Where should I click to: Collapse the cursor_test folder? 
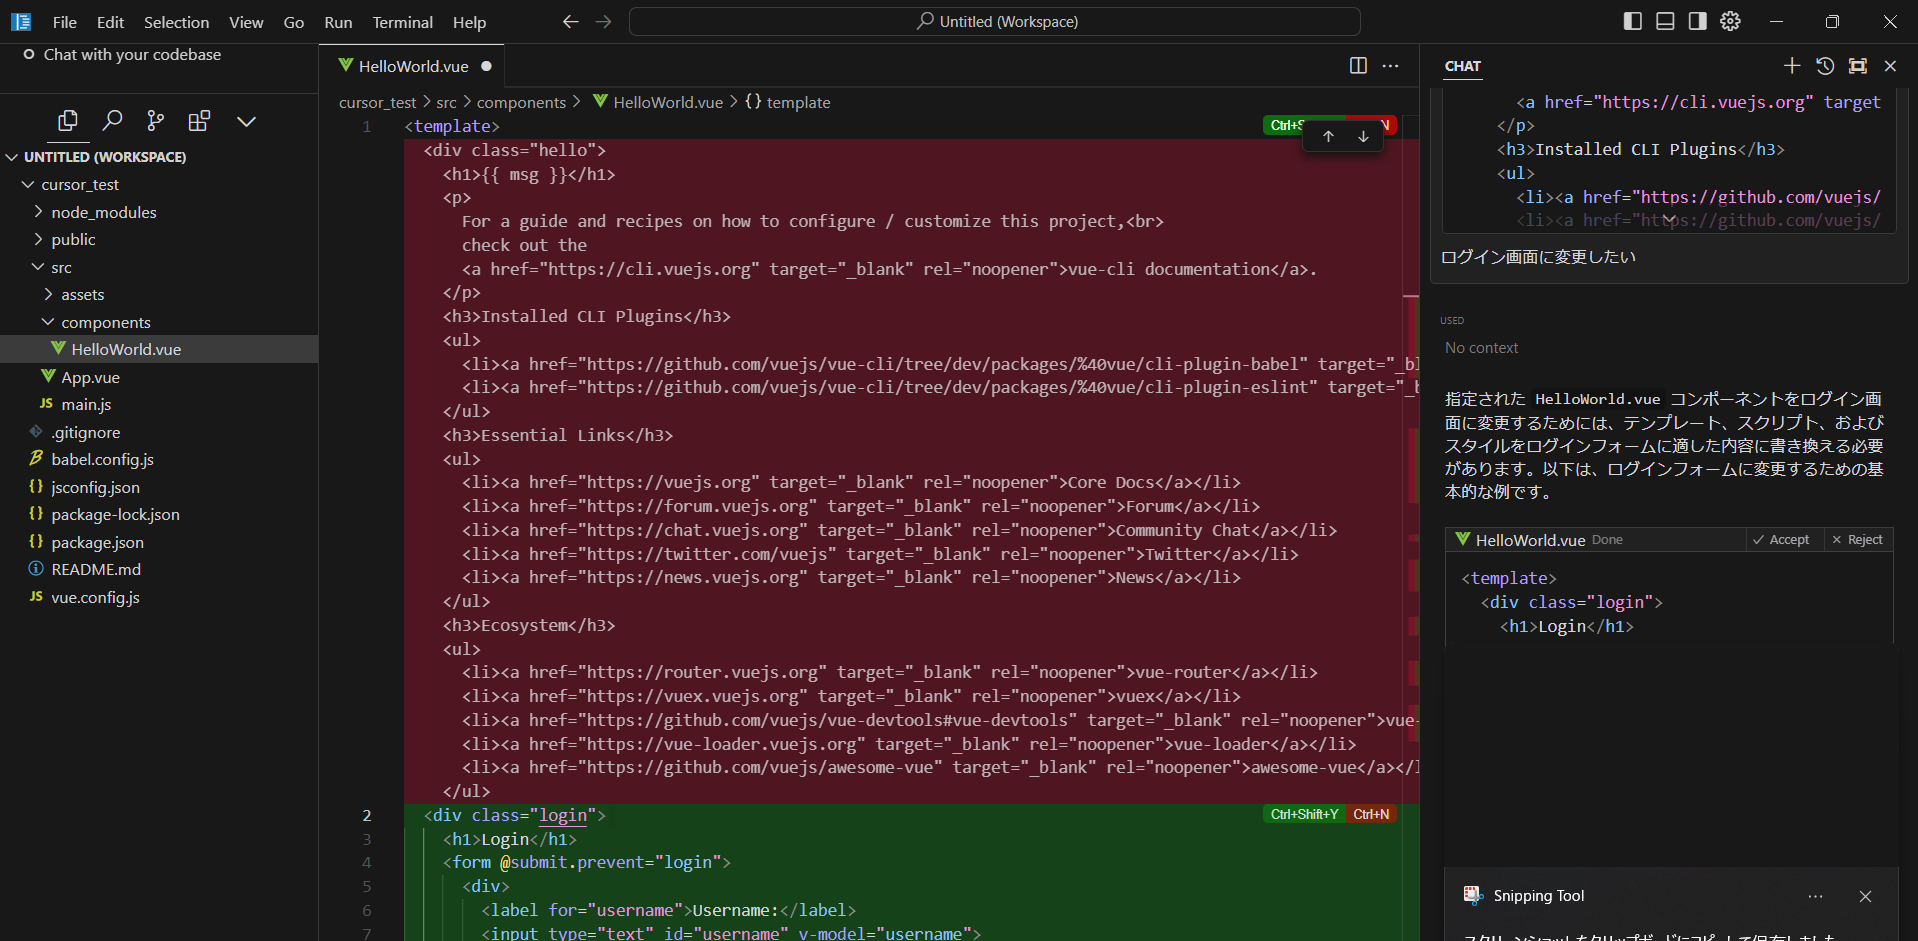pyautogui.click(x=28, y=184)
